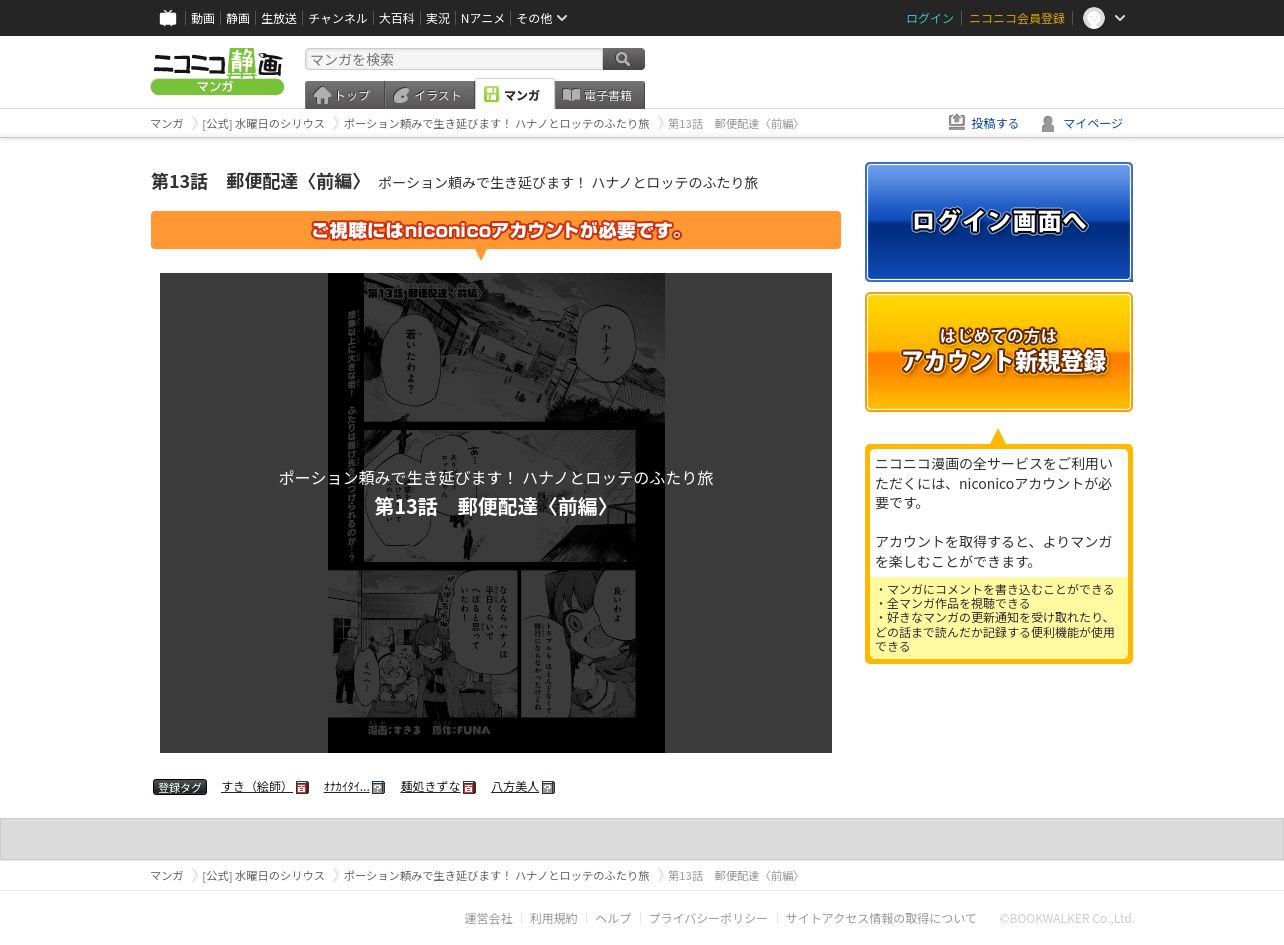Click bottom breadcrumb マンガ link

pyautogui.click(x=167, y=875)
